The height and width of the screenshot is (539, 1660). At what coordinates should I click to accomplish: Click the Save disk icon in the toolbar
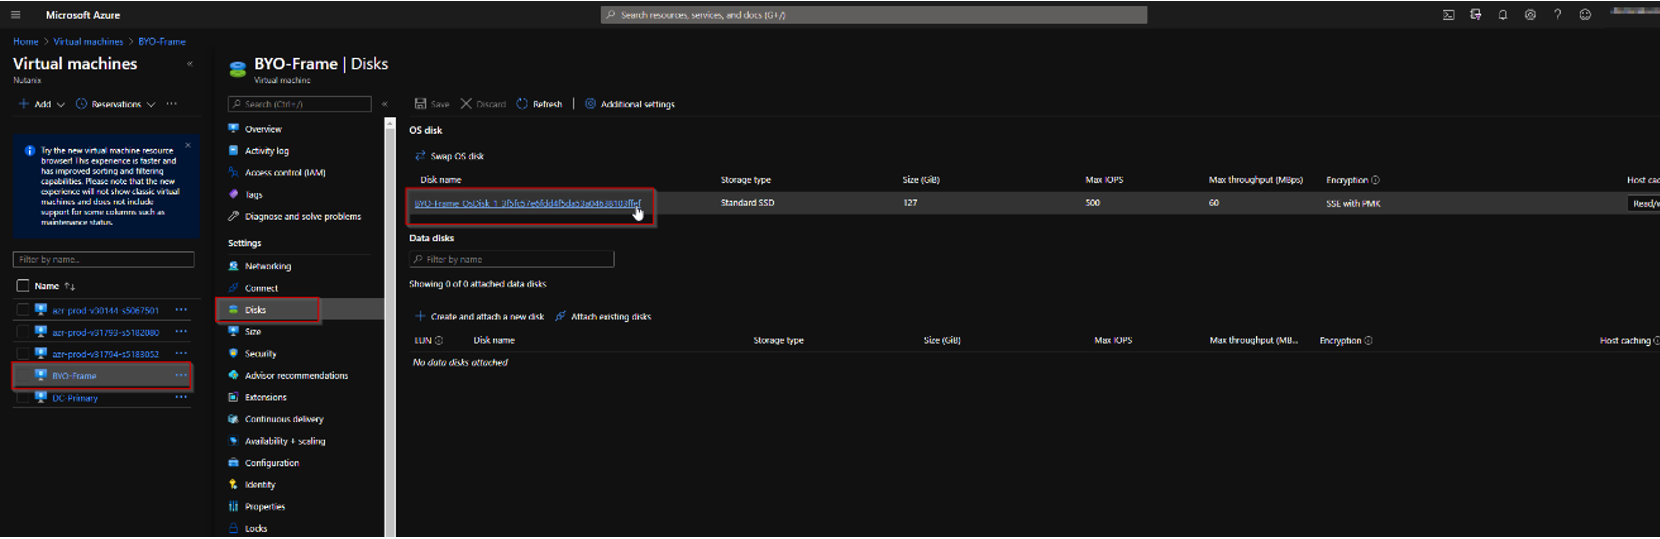pyautogui.click(x=420, y=104)
